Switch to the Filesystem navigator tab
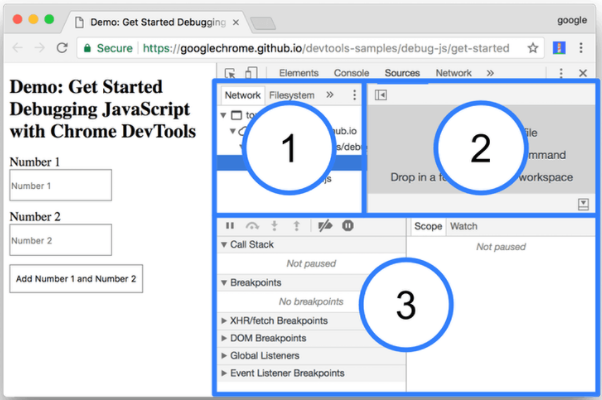The image size is (602, 400). [292, 95]
